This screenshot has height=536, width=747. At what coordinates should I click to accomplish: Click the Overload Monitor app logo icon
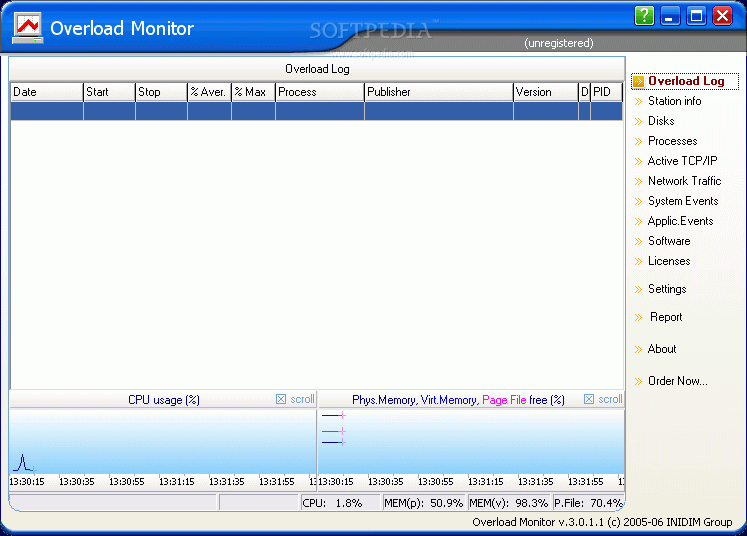coord(28,28)
